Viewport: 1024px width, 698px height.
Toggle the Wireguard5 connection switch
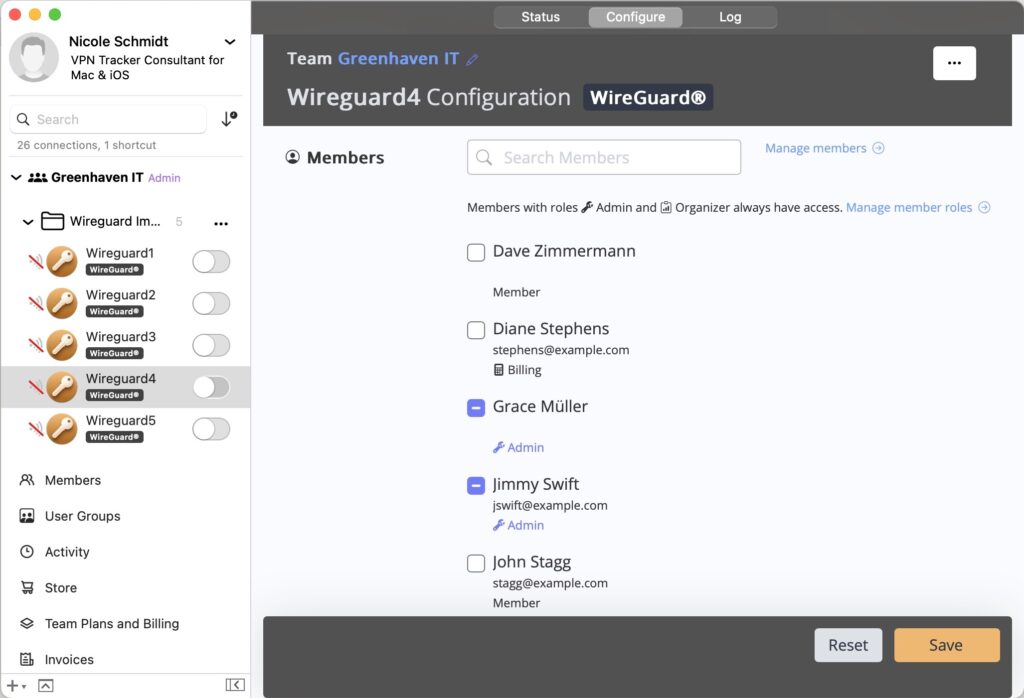pos(211,429)
